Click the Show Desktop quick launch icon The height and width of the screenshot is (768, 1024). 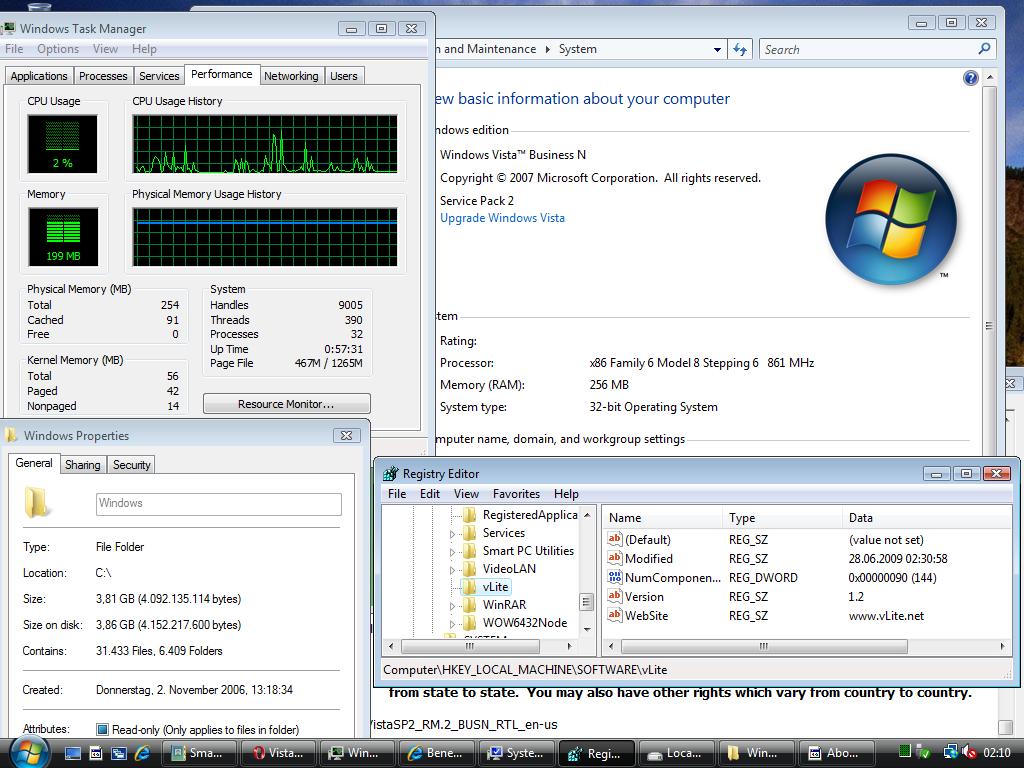pyautogui.click(x=72, y=753)
